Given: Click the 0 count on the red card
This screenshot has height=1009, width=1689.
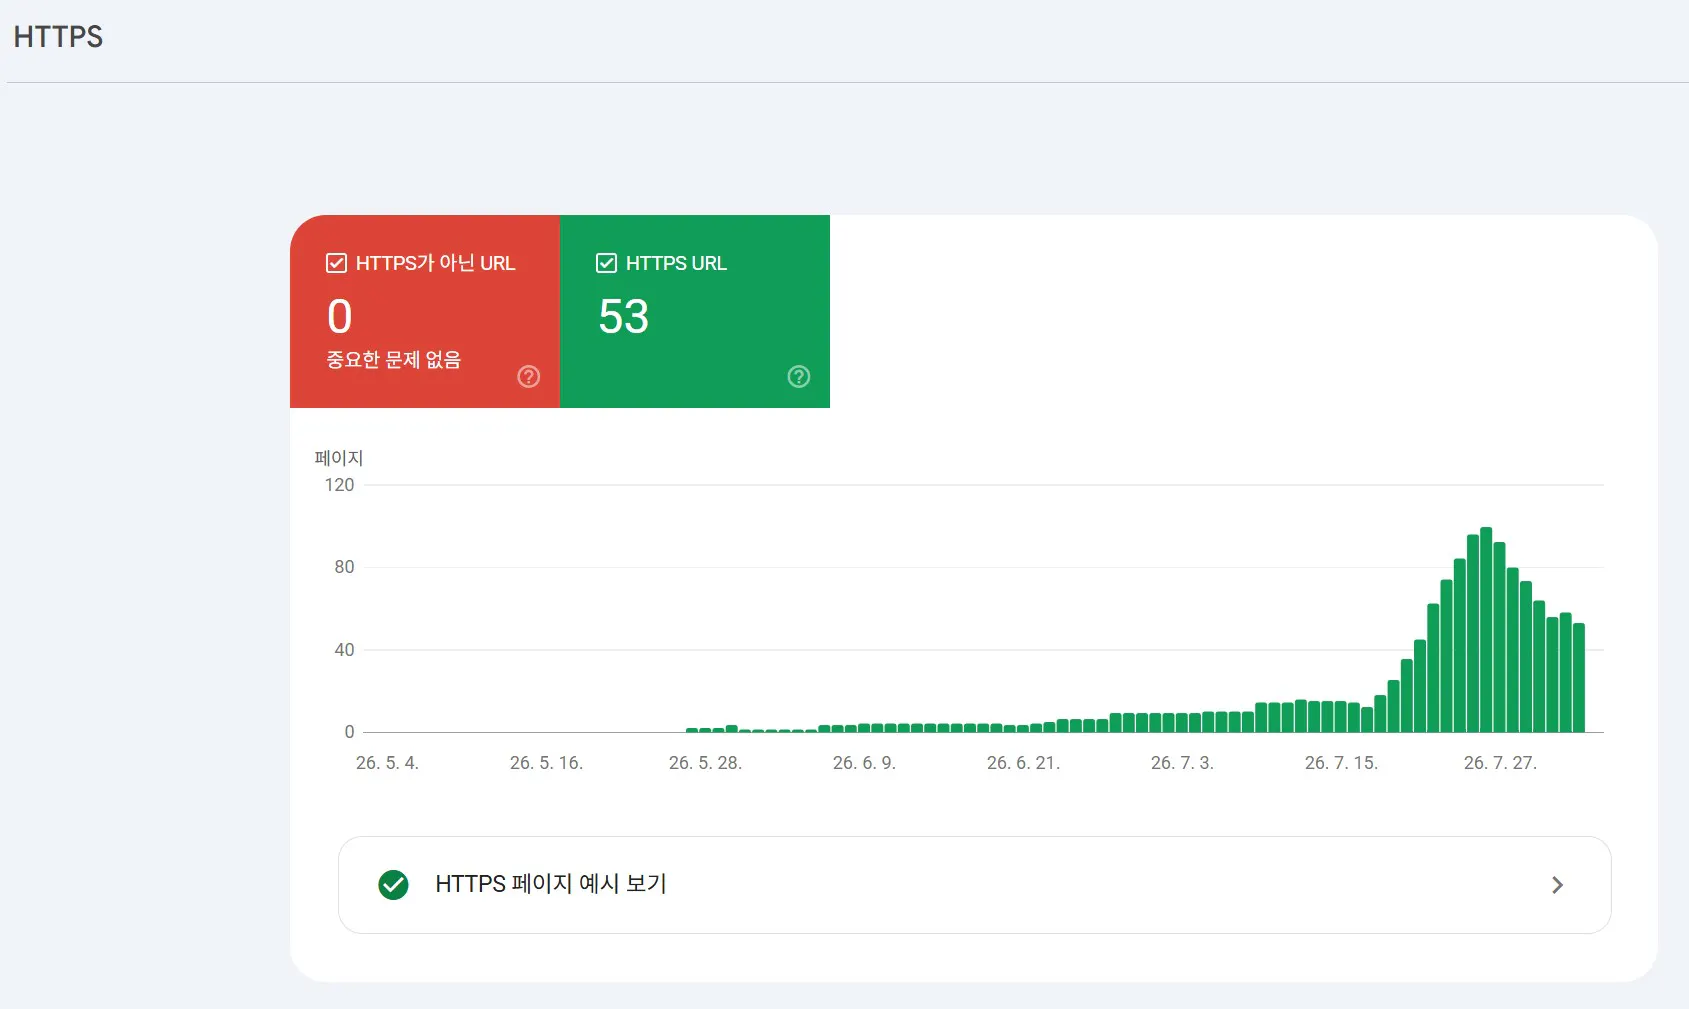Looking at the screenshot, I should [x=340, y=317].
